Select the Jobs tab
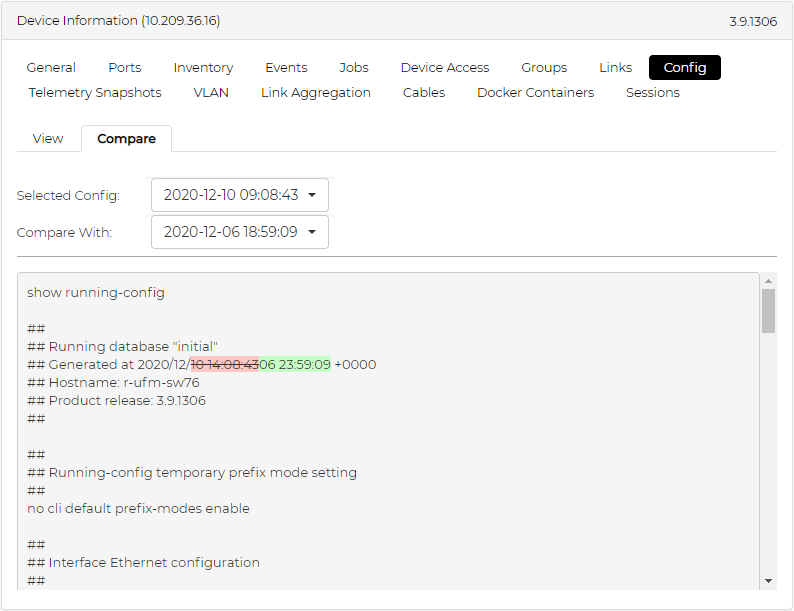The image size is (794, 611). click(354, 68)
